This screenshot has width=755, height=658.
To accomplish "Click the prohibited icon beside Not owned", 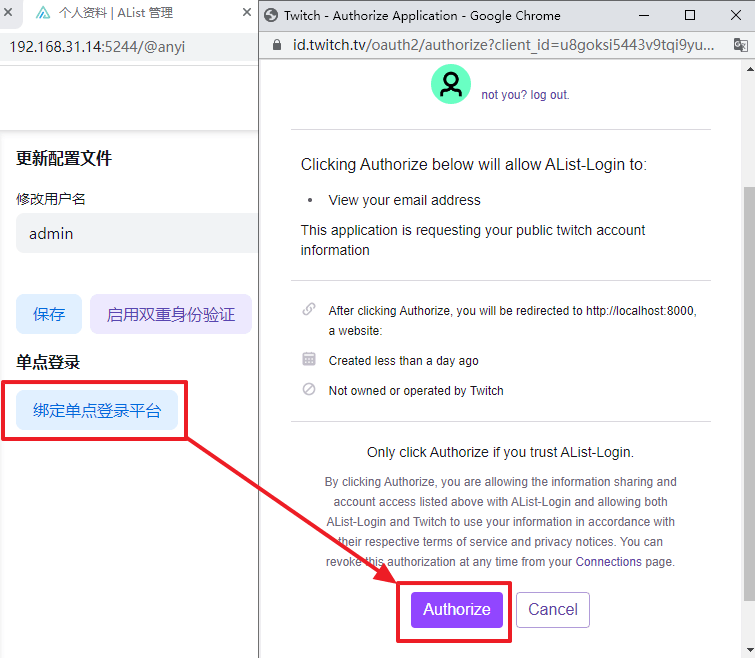I will click(309, 389).
